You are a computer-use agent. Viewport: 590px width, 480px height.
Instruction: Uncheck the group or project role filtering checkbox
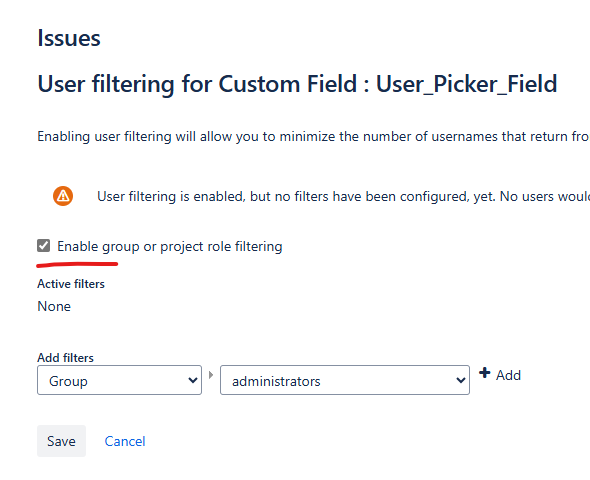[x=44, y=246]
